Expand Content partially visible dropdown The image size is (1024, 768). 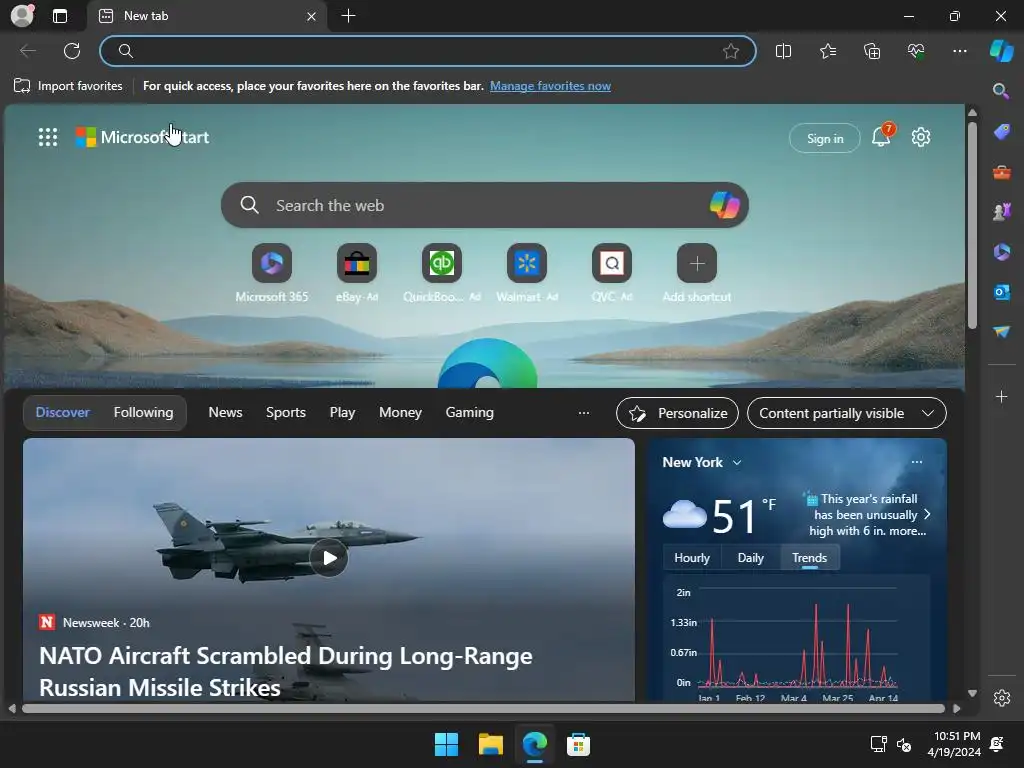(x=846, y=413)
